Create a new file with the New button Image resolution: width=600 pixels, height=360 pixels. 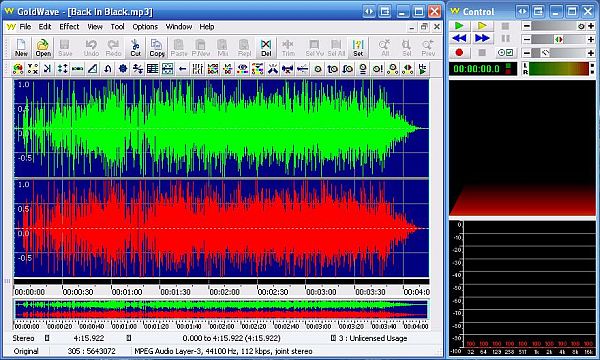click(x=21, y=48)
